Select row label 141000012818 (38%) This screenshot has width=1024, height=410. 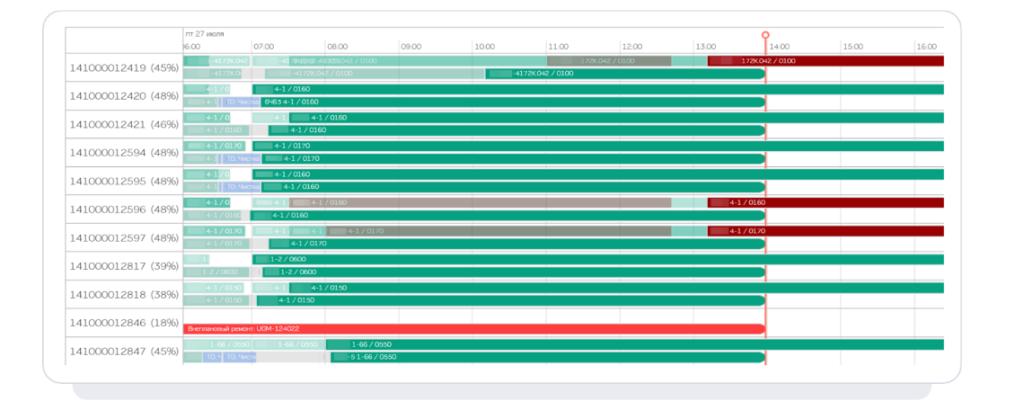click(124, 294)
